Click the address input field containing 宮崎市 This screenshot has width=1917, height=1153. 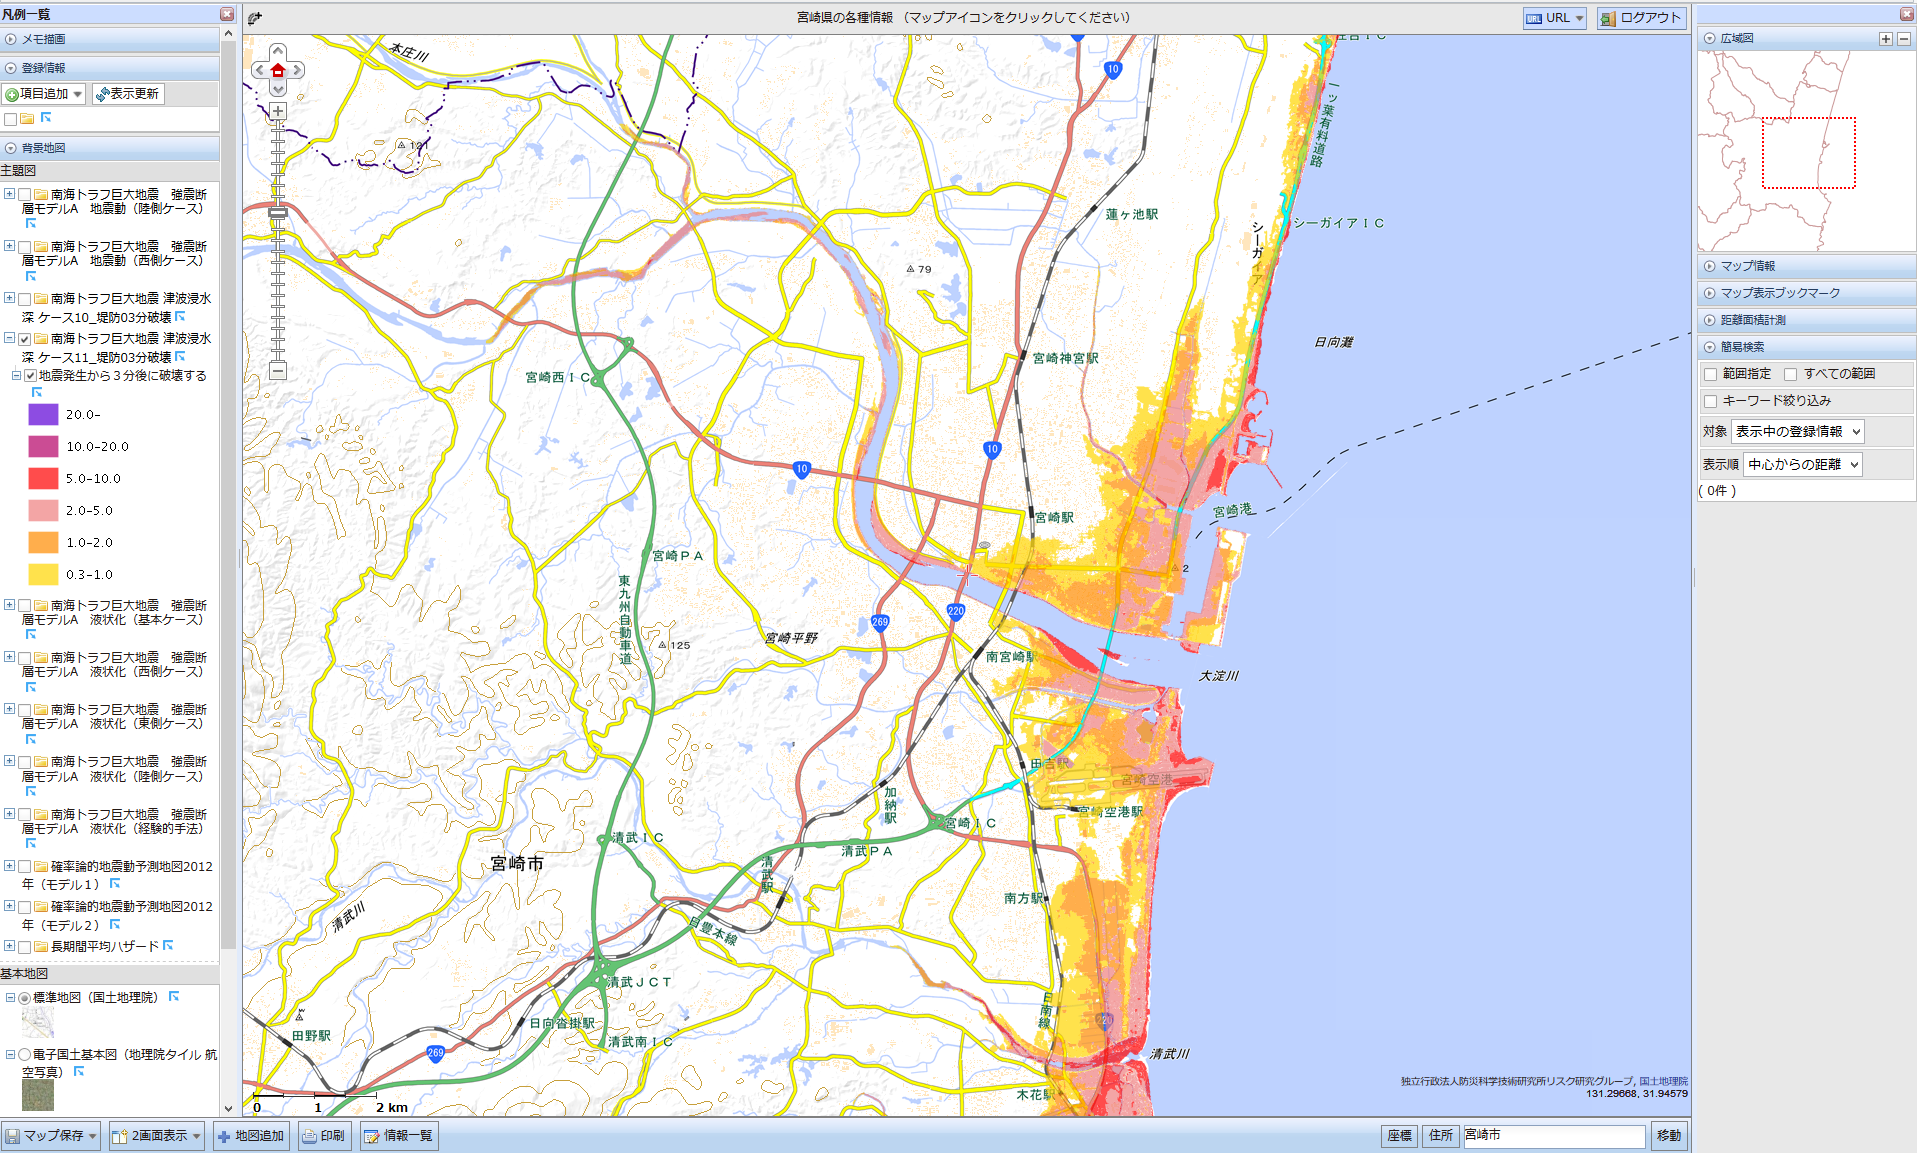[x=1553, y=1136]
